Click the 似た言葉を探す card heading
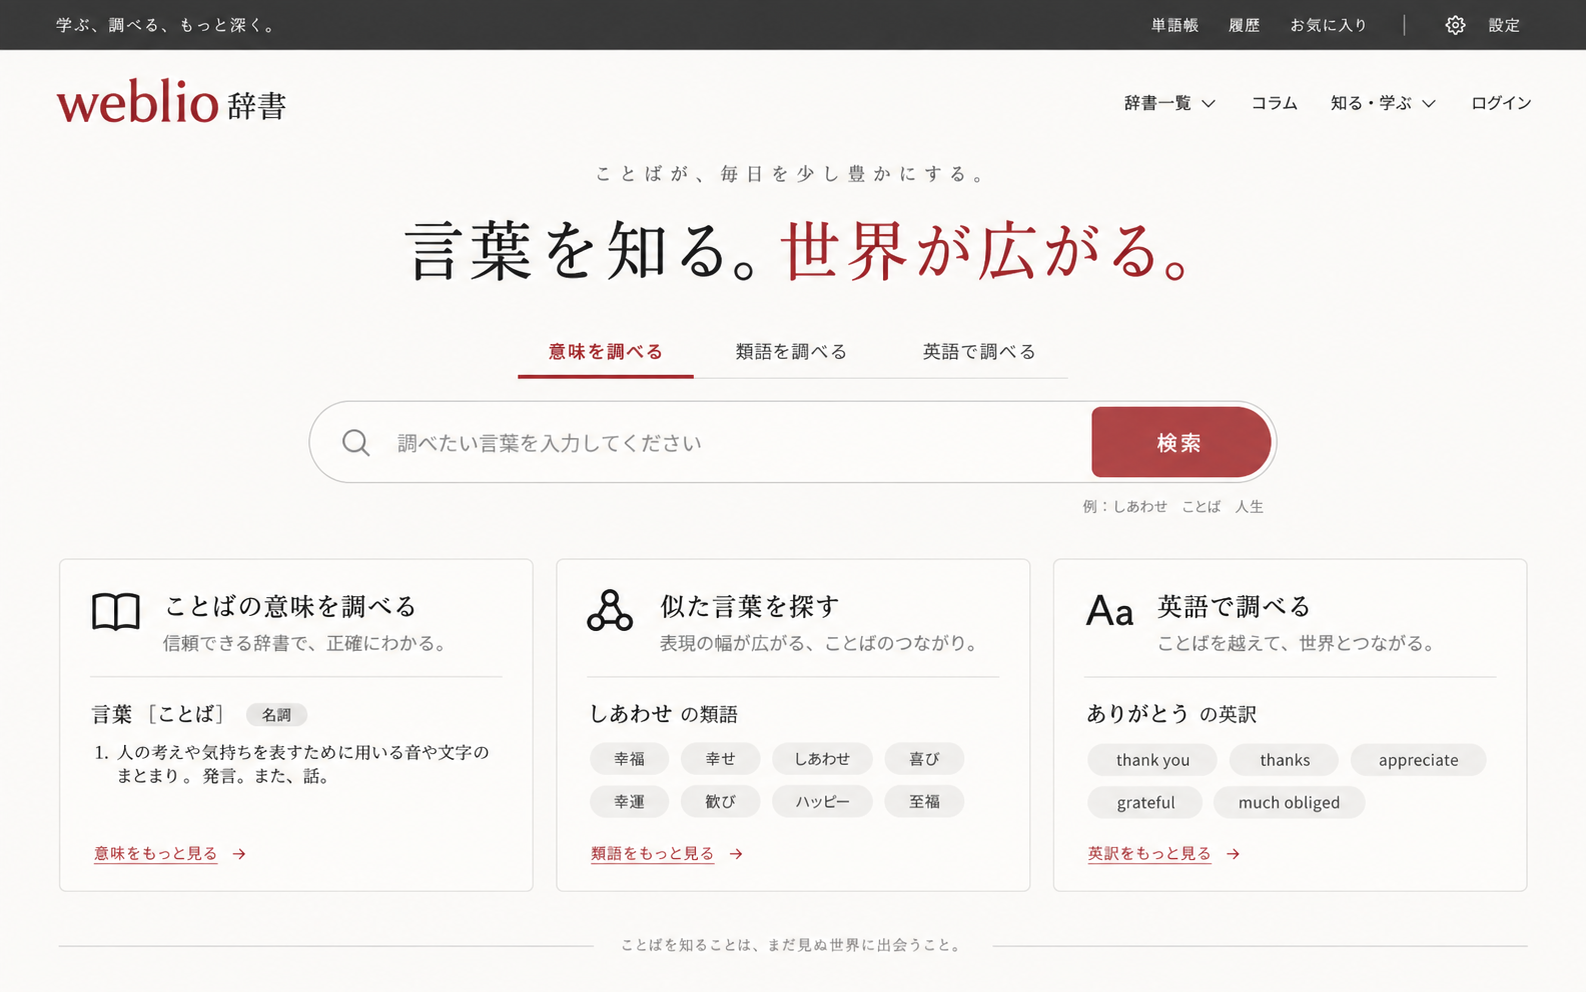Viewport: 1586px width, 992px height. (749, 606)
